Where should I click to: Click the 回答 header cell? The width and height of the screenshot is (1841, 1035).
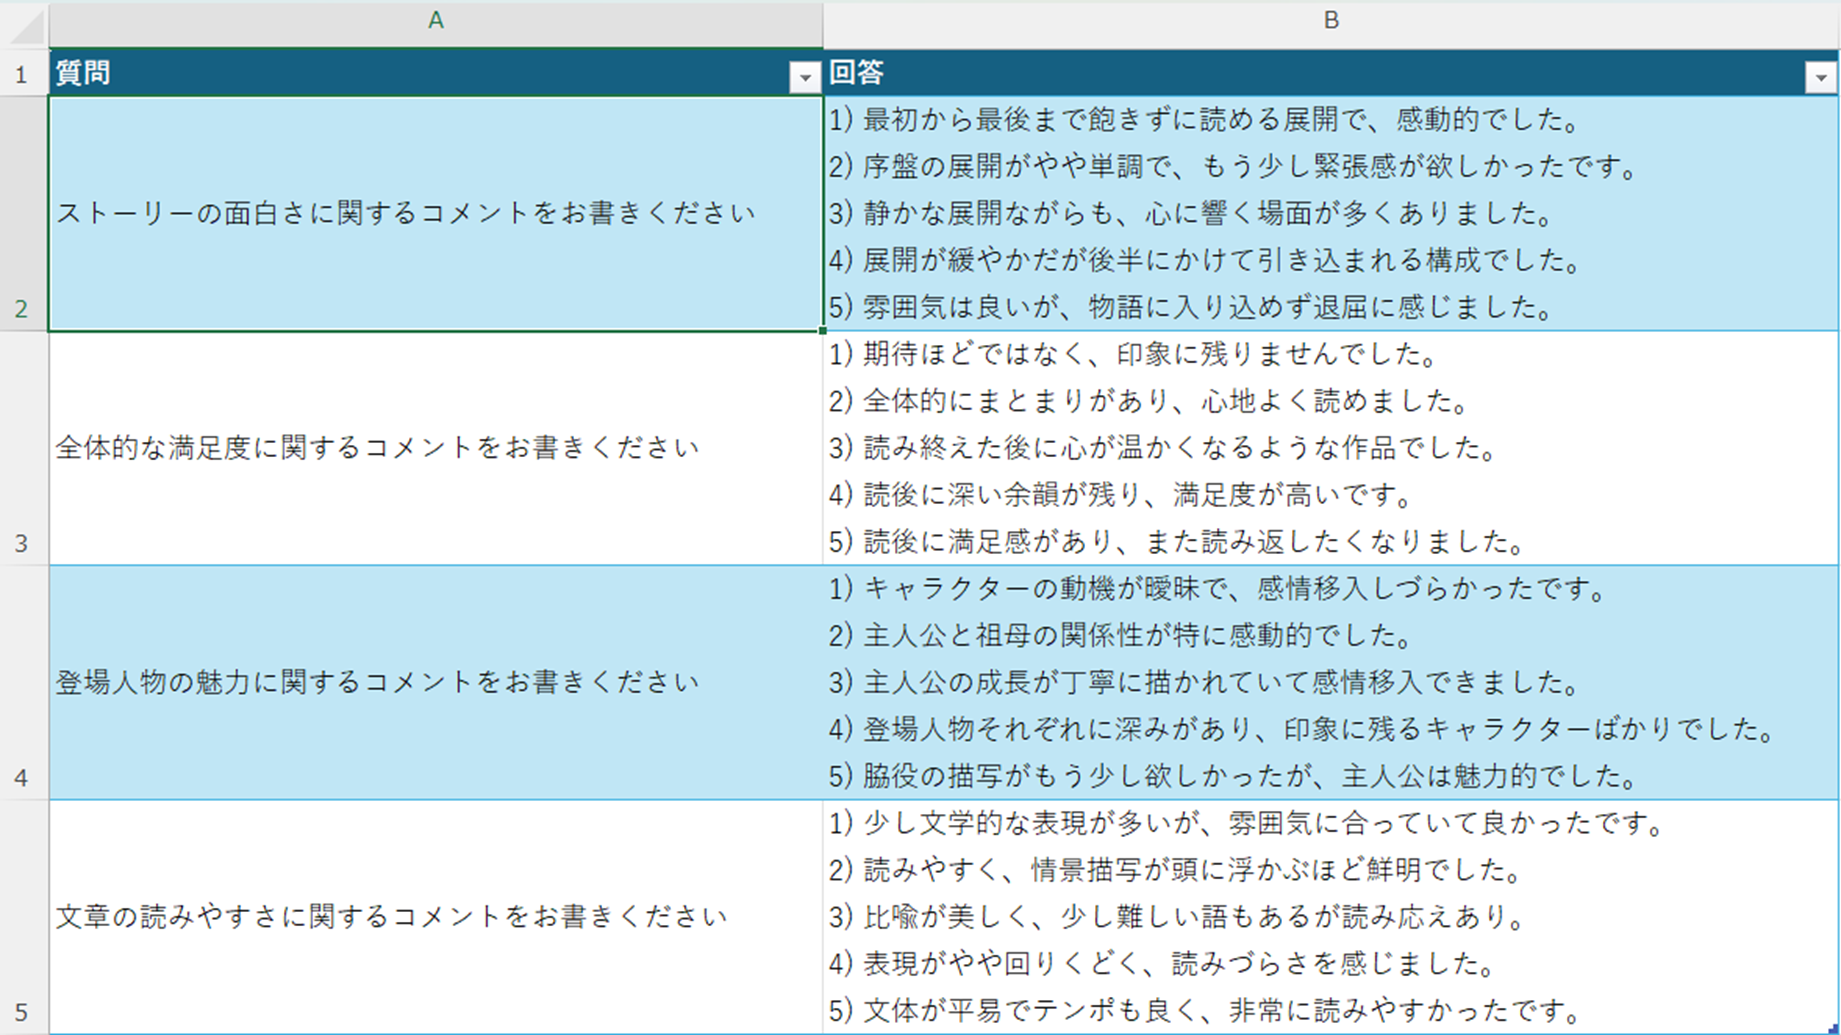coord(1300,73)
